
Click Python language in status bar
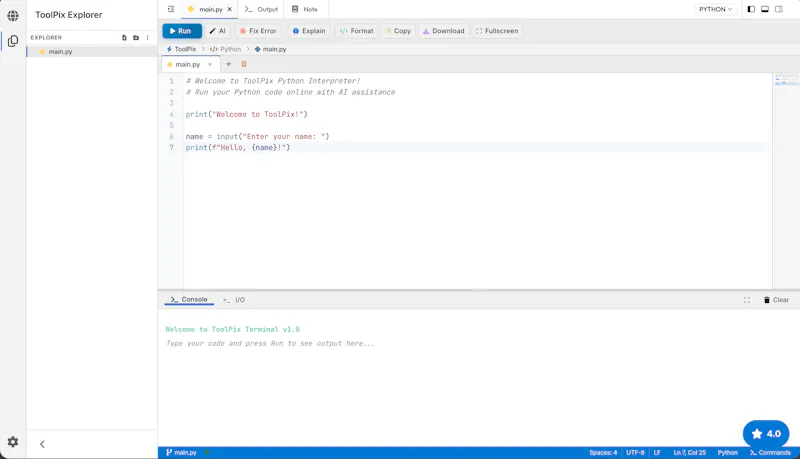click(x=728, y=453)
